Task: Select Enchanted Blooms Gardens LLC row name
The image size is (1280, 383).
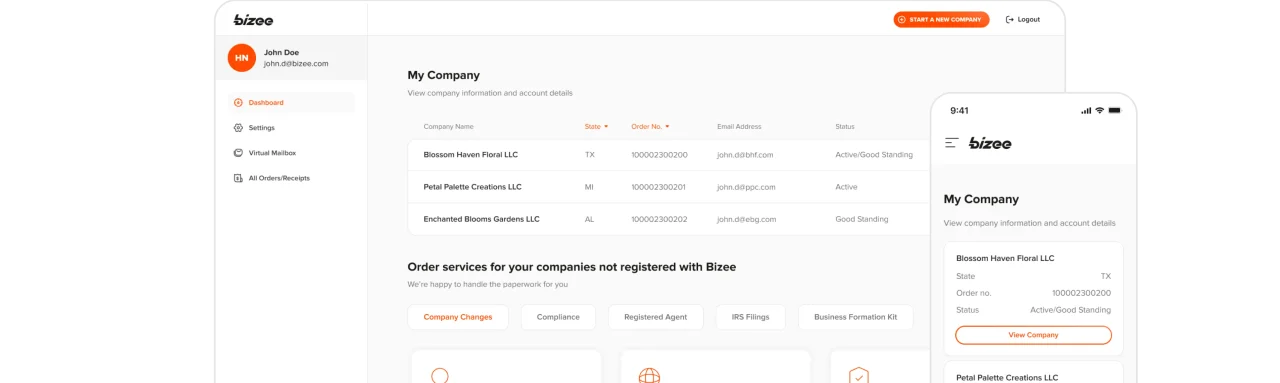Action: pyautogui.click(x=482, y=219)
